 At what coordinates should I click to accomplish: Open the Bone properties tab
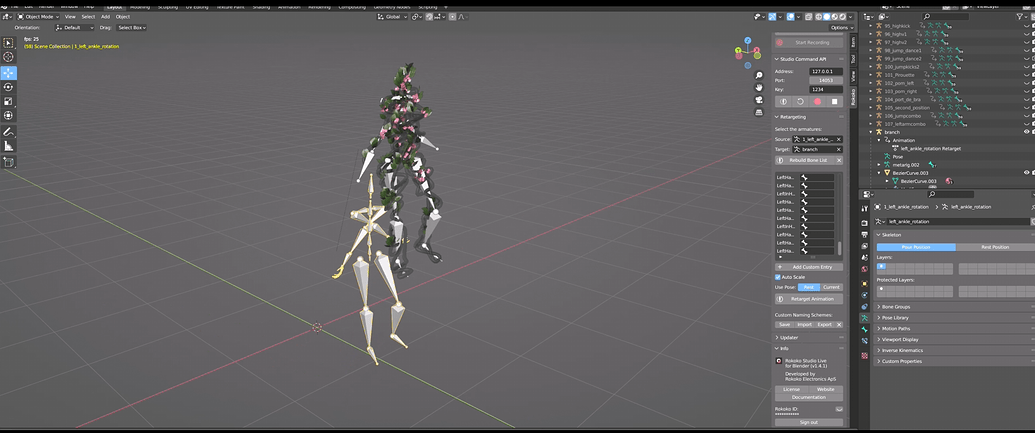pos(864,329)
